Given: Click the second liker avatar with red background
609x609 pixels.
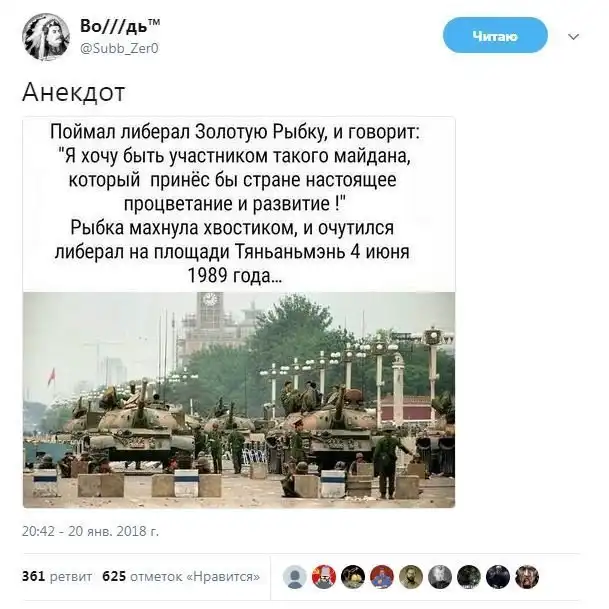Looking at the screenshot, I should pyautogui.click(x=324, y=577).
